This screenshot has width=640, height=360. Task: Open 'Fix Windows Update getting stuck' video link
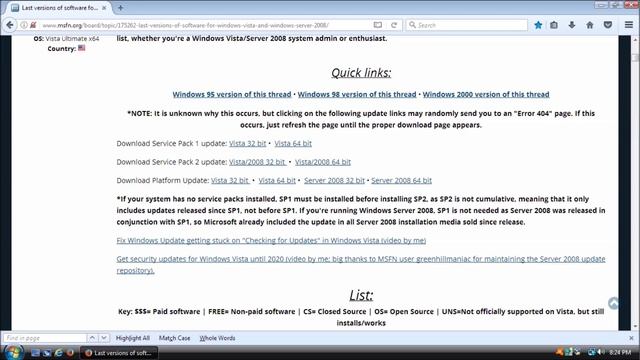click(x=271, y=240)
